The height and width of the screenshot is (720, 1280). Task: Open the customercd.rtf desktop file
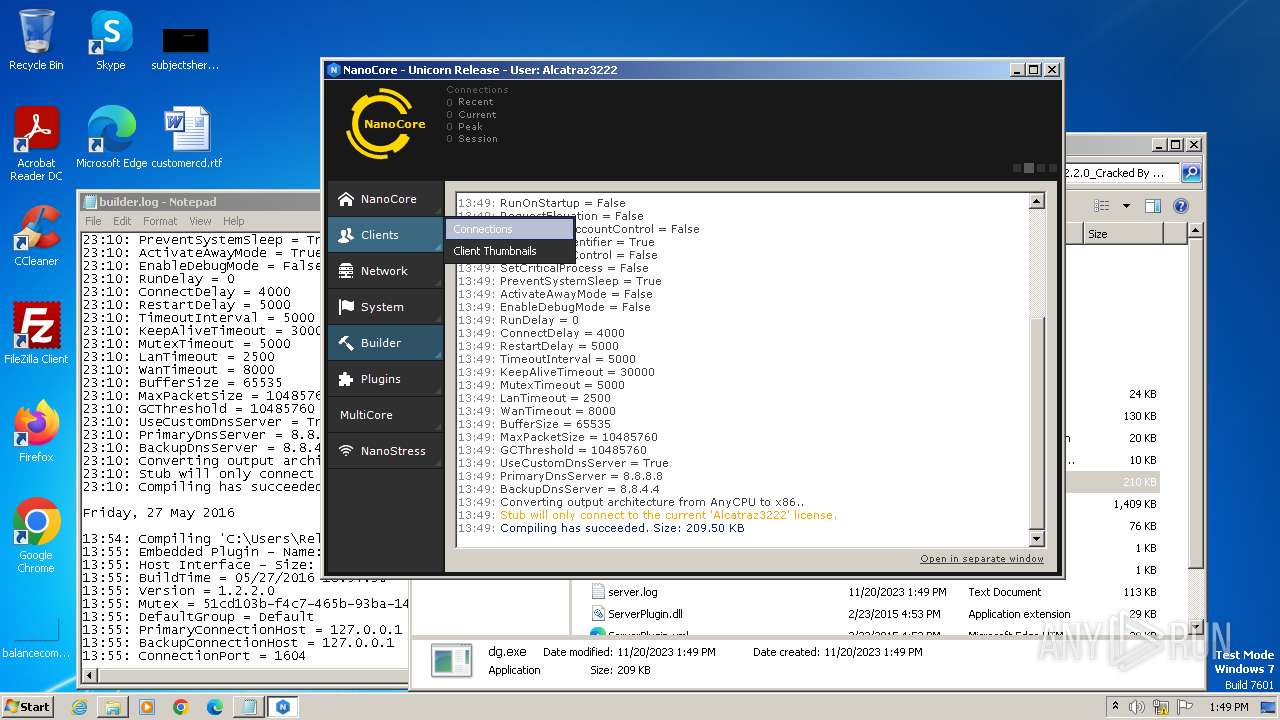(186, 138)
